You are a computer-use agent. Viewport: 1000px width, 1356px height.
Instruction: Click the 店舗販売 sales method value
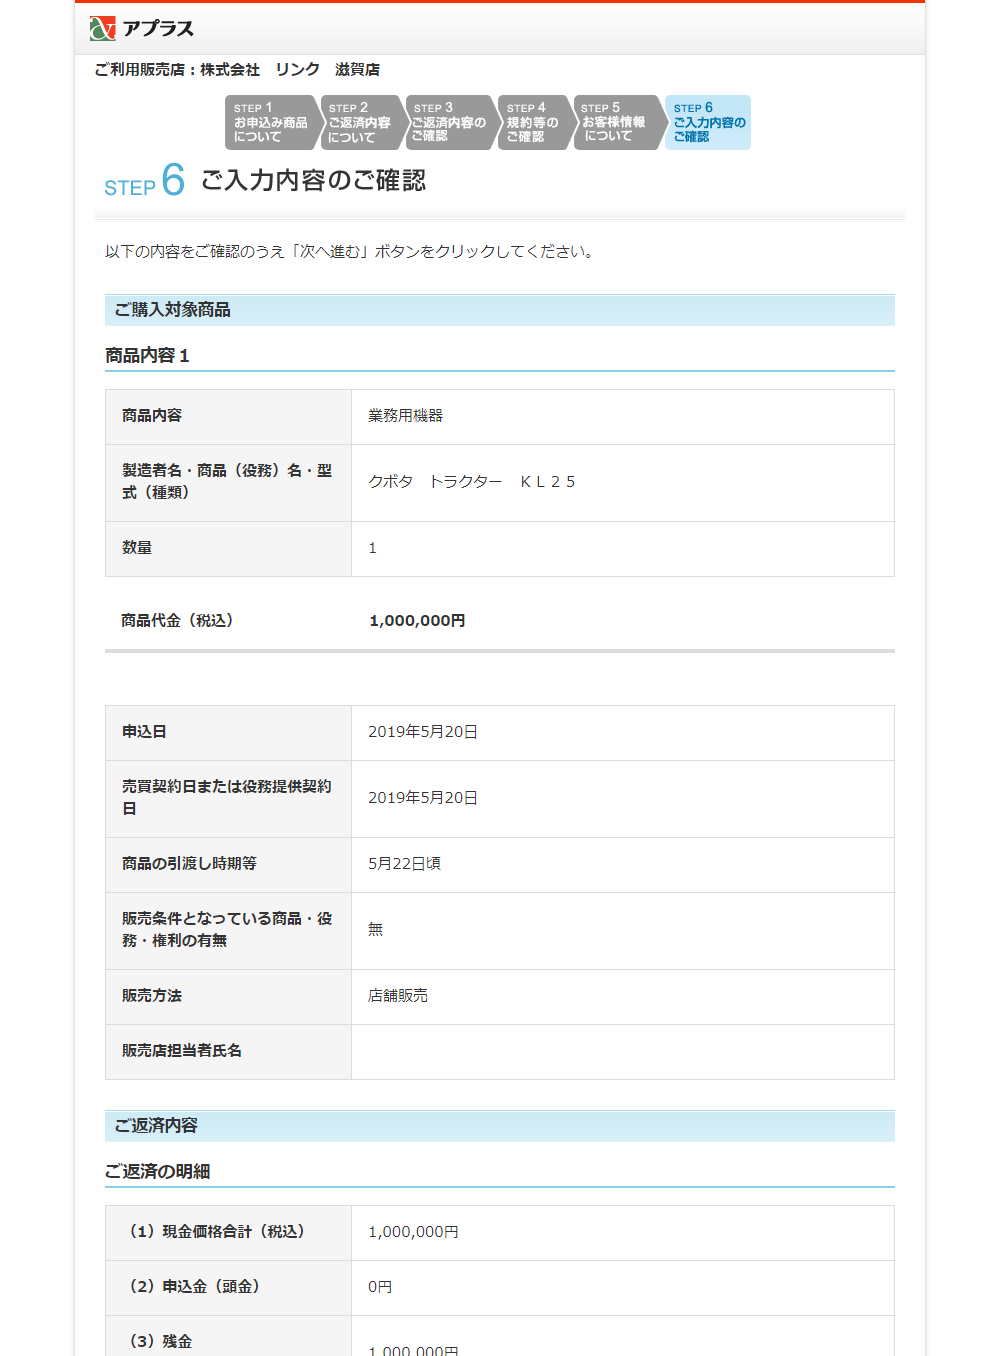coord(397,996)
